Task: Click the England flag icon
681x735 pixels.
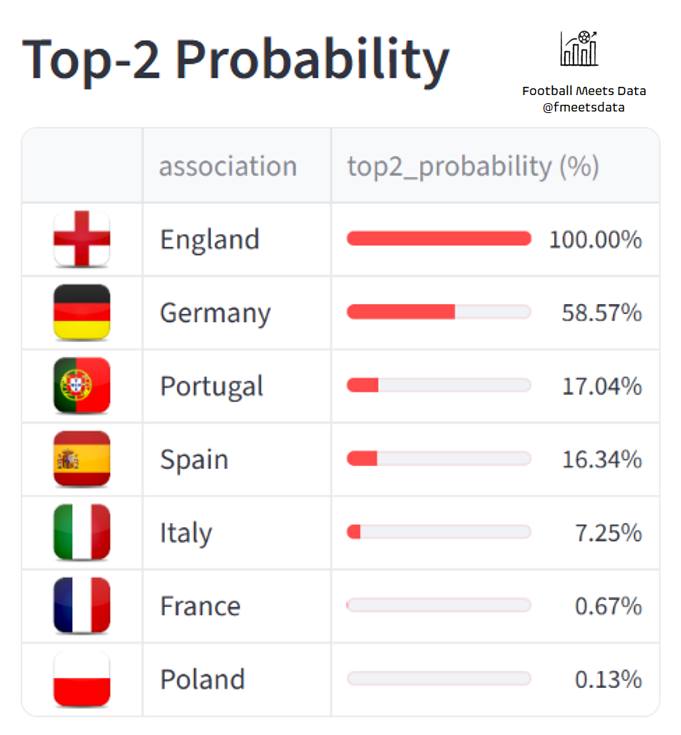Action: [x=82, y=239]
